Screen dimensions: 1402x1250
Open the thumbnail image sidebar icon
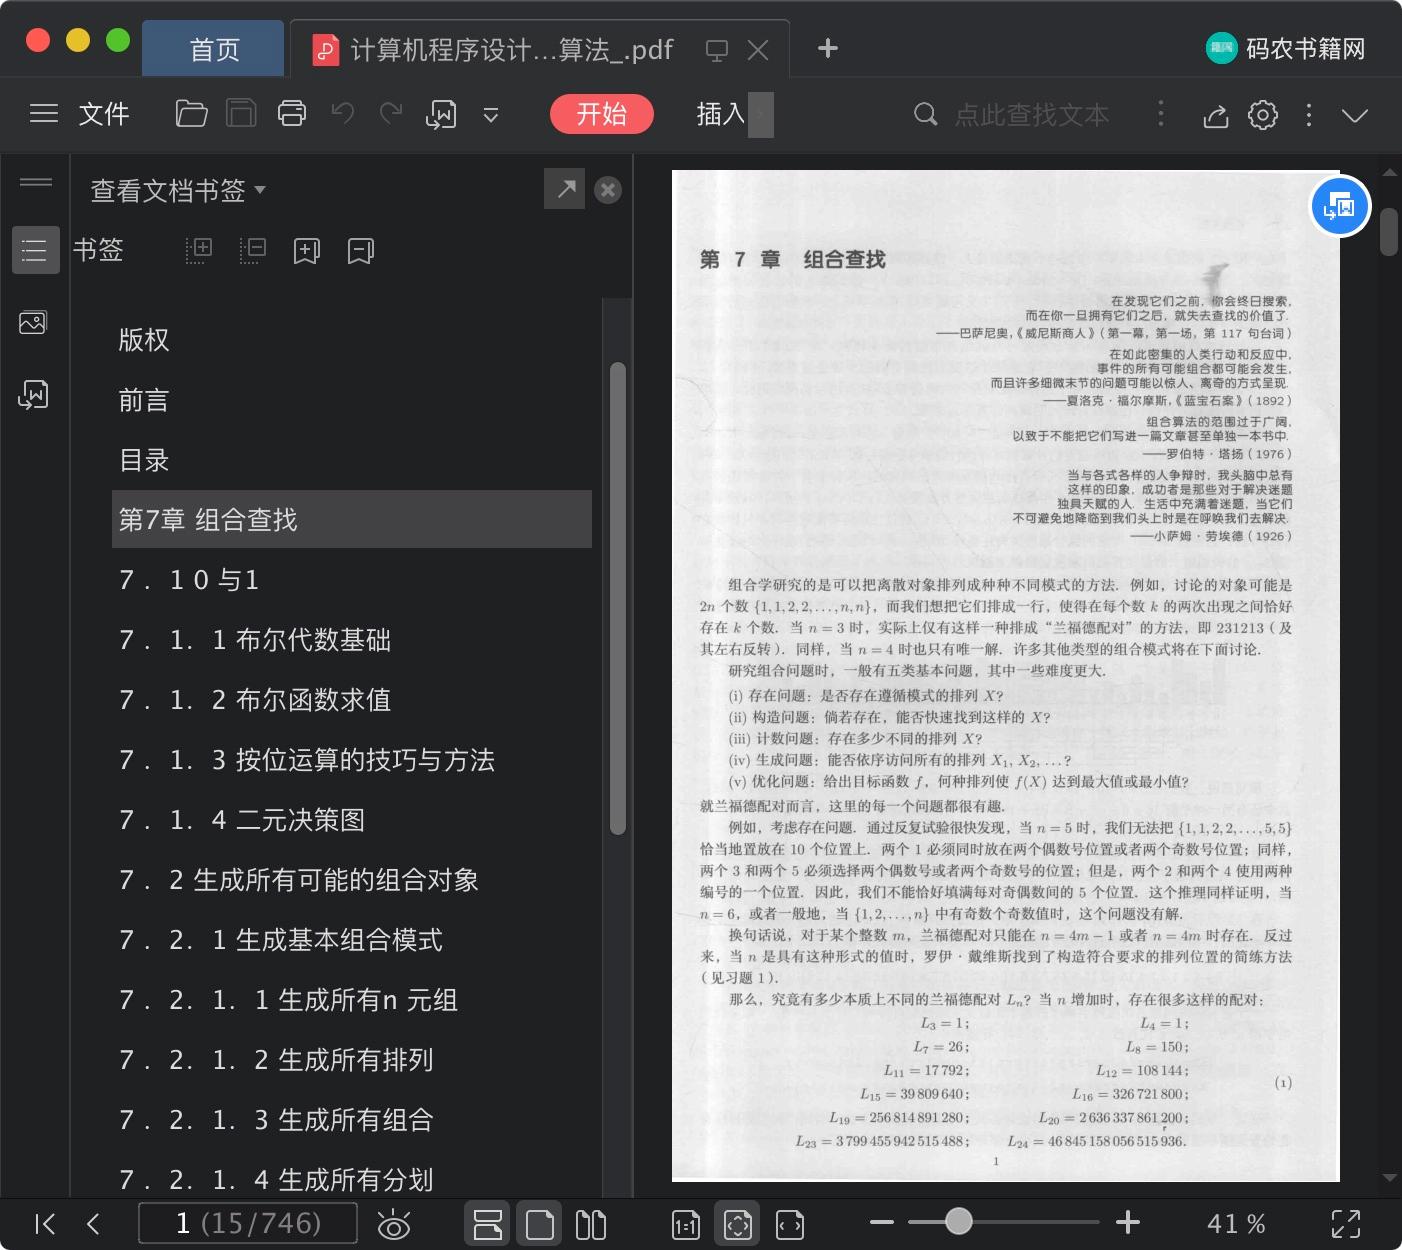tap(33, 322)
